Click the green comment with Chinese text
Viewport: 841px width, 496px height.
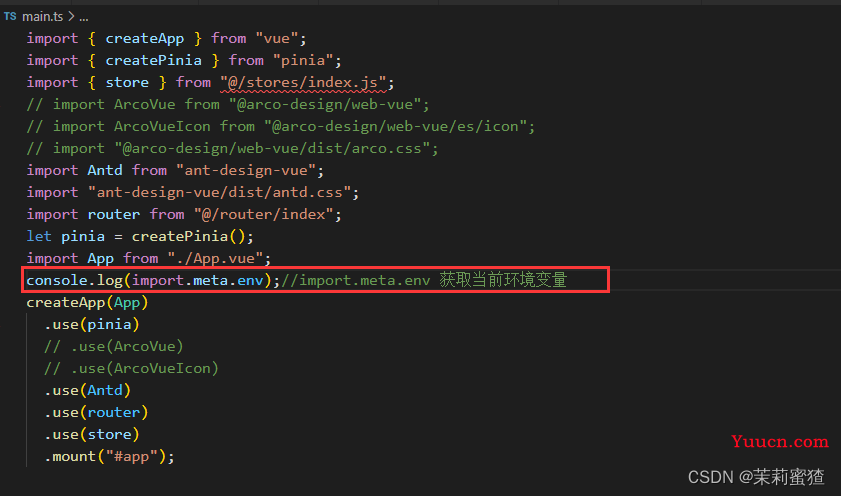coord(424,280)
